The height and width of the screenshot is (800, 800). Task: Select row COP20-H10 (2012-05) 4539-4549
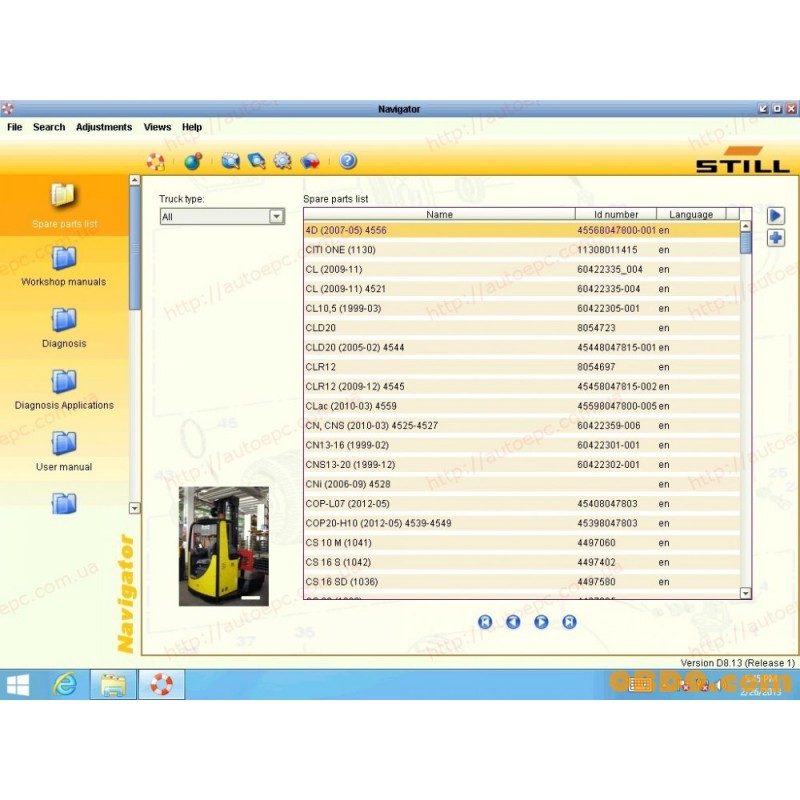pos(521,523)
